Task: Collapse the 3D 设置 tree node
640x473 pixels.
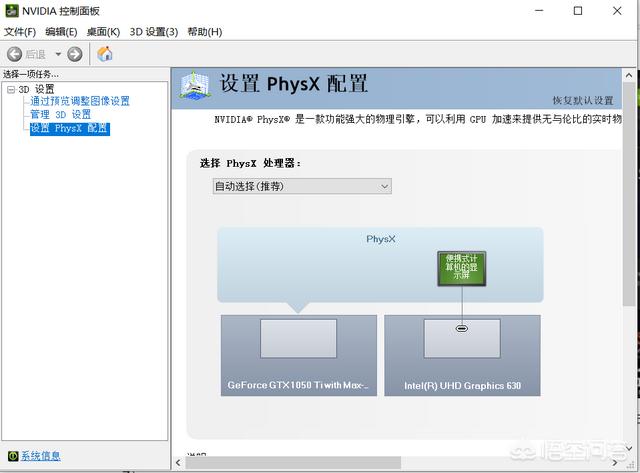Action: pyautogui.click(x=11, y=89)
